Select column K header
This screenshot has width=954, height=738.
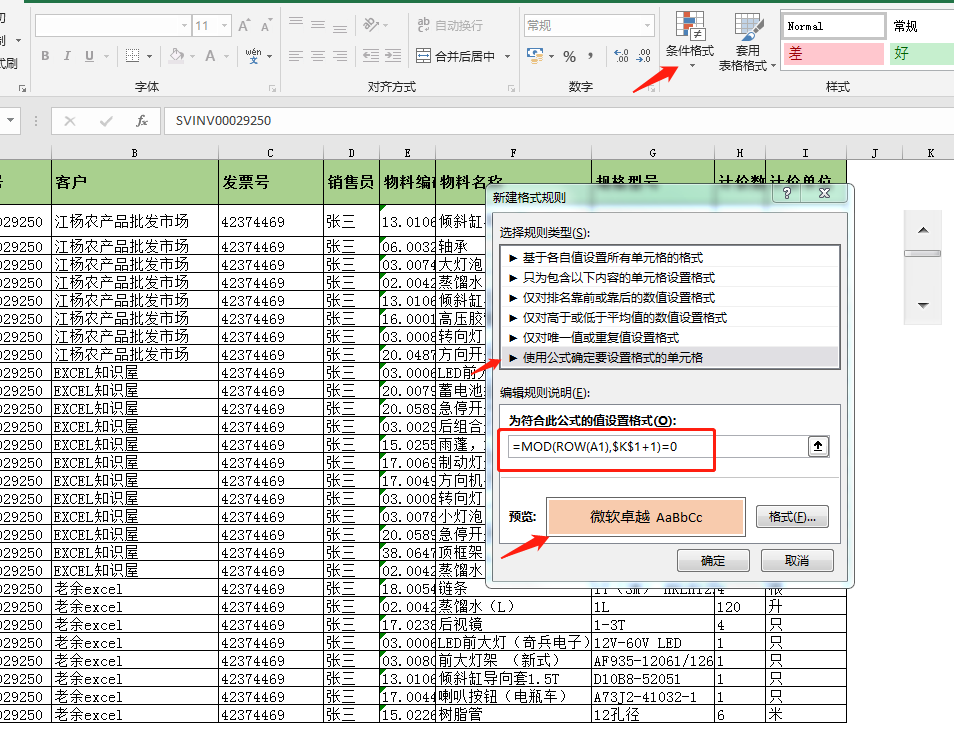930,153
